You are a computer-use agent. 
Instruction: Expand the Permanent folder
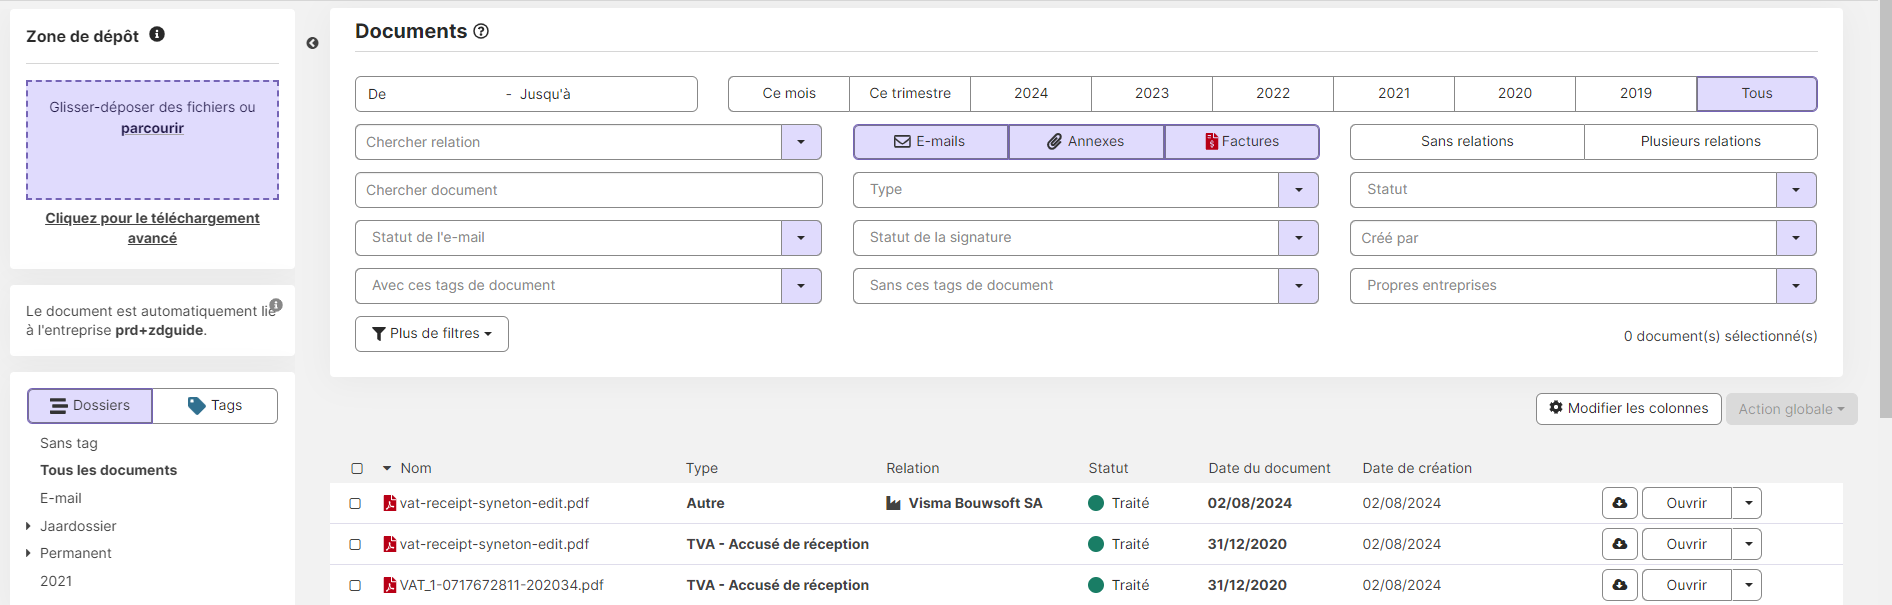click(28, 553)
